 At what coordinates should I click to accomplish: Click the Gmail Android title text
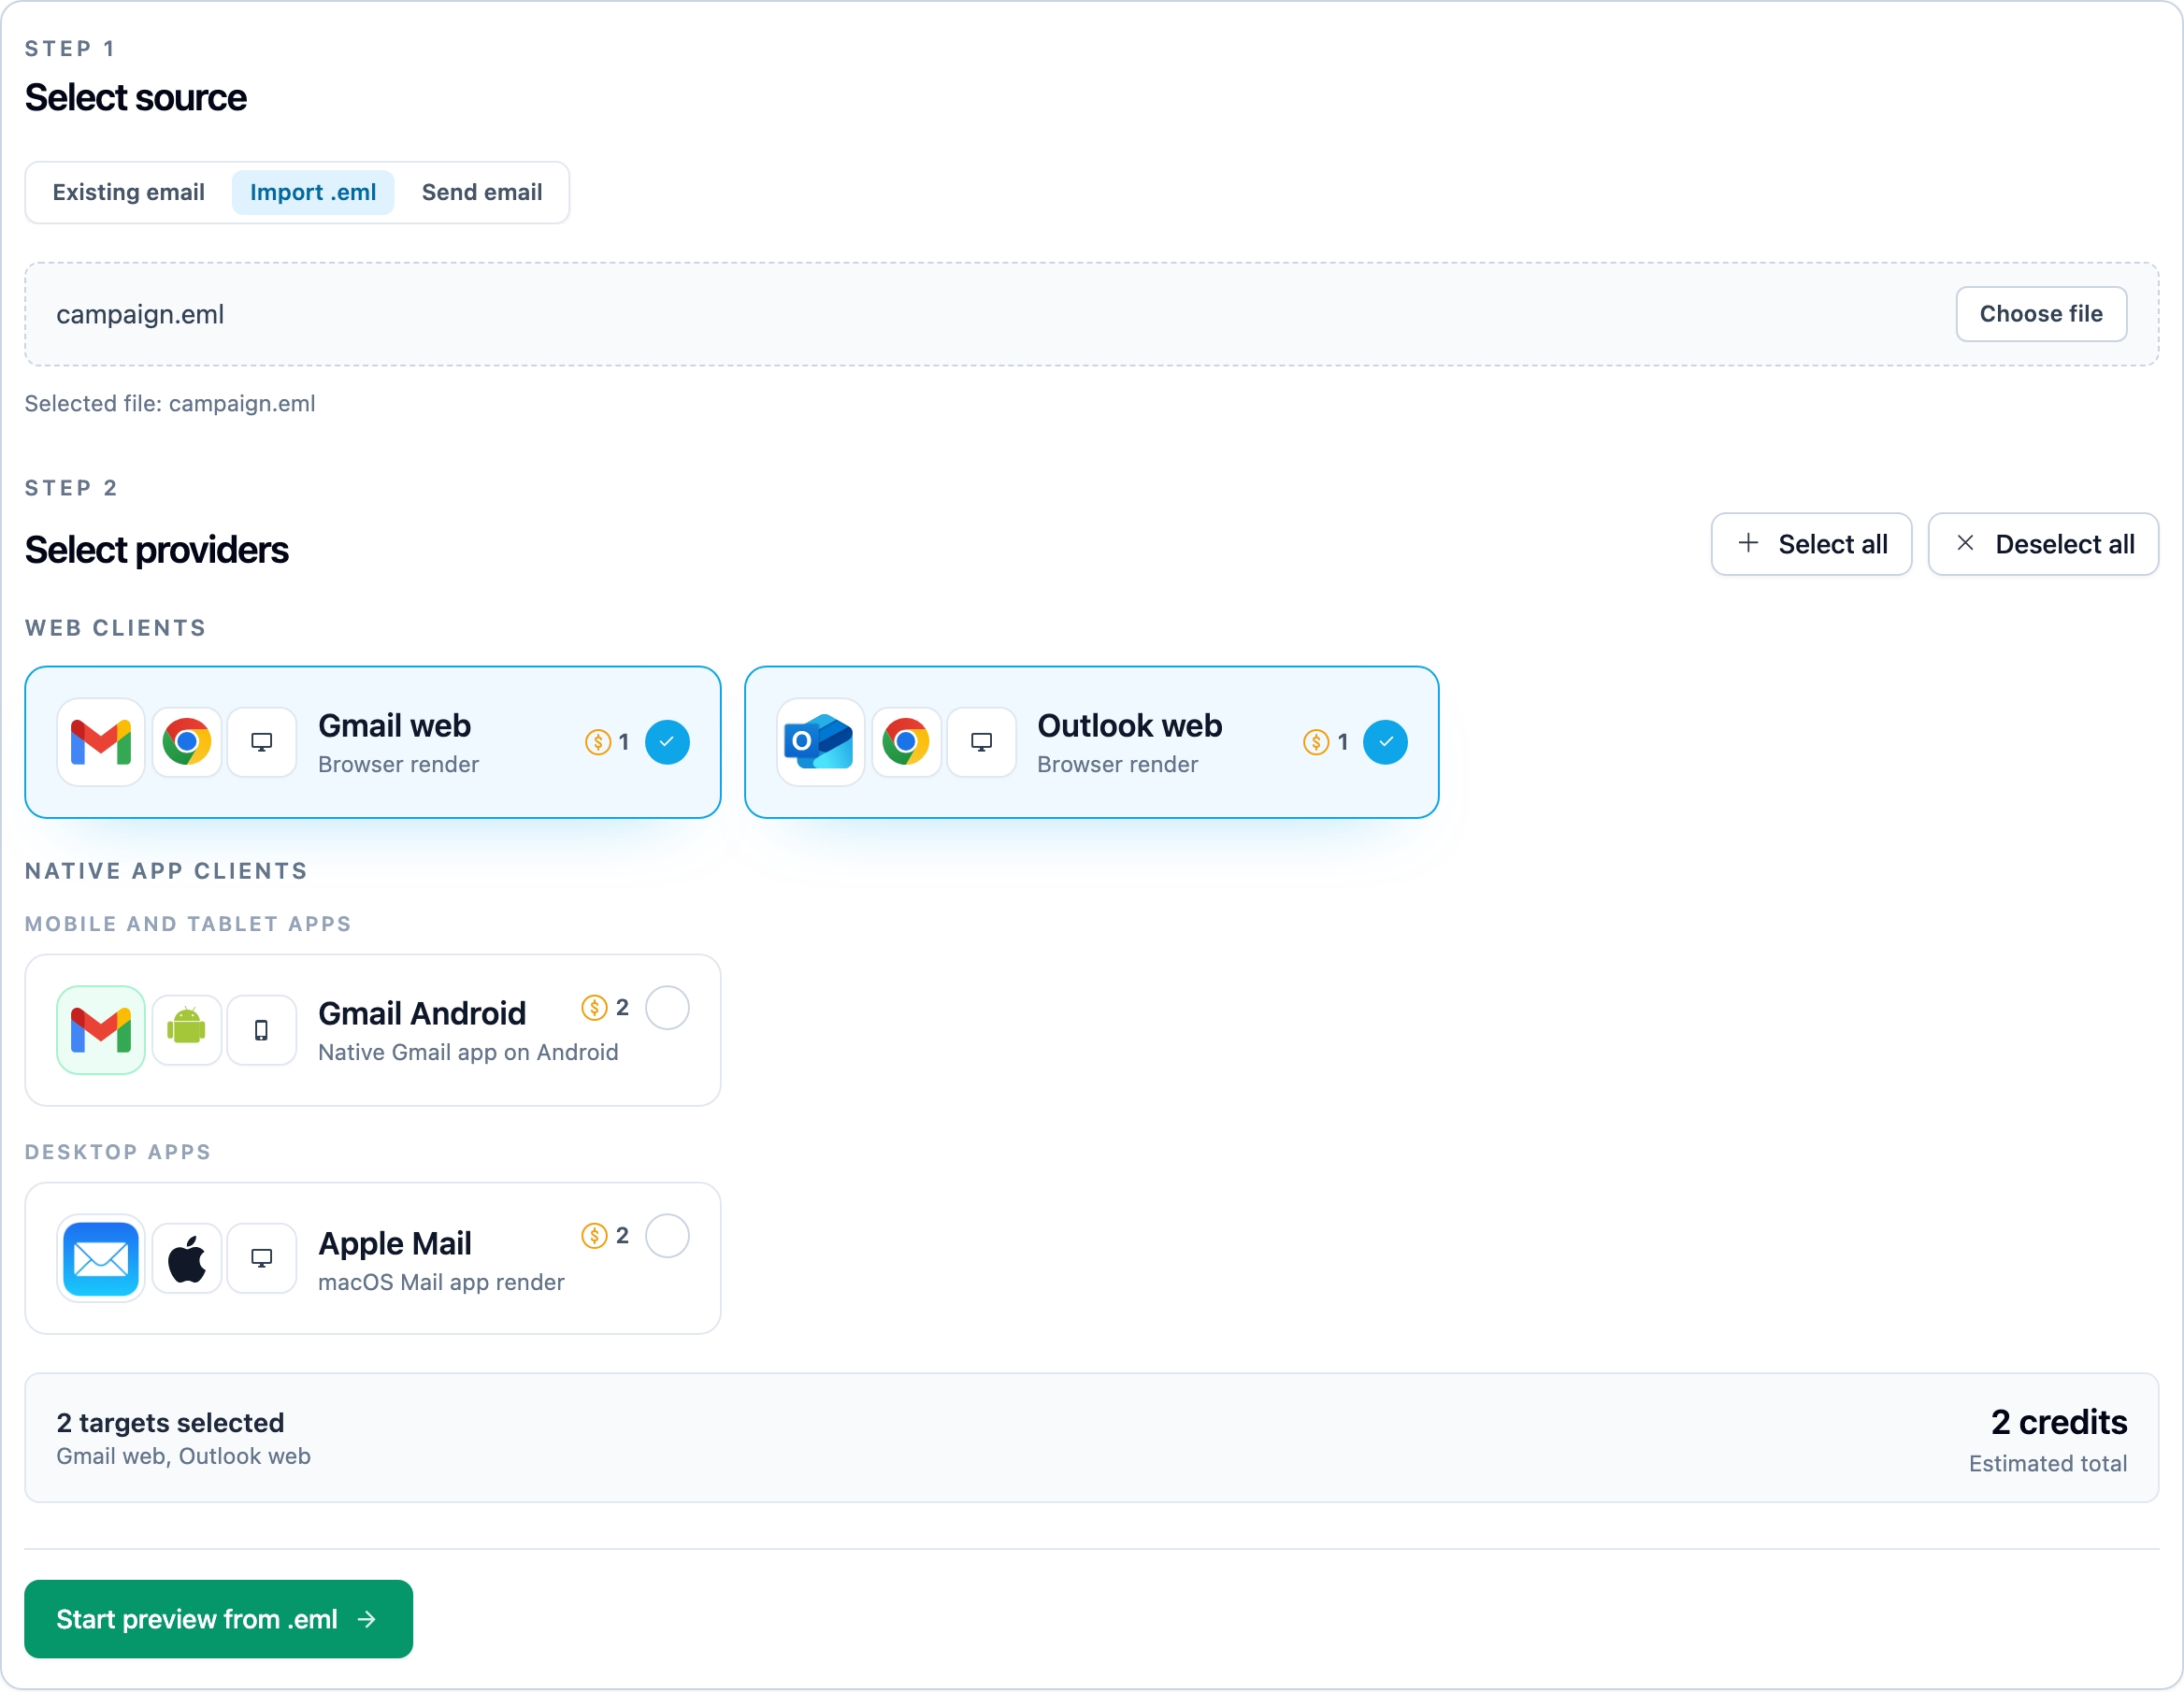422,1014
